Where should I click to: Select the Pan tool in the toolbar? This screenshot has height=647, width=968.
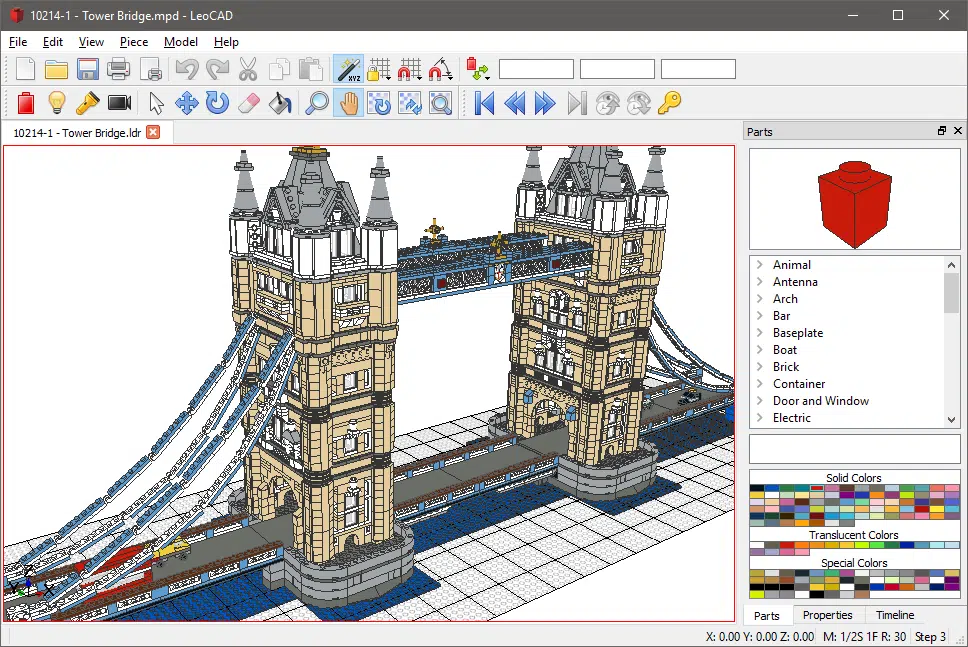click(351, 103)
